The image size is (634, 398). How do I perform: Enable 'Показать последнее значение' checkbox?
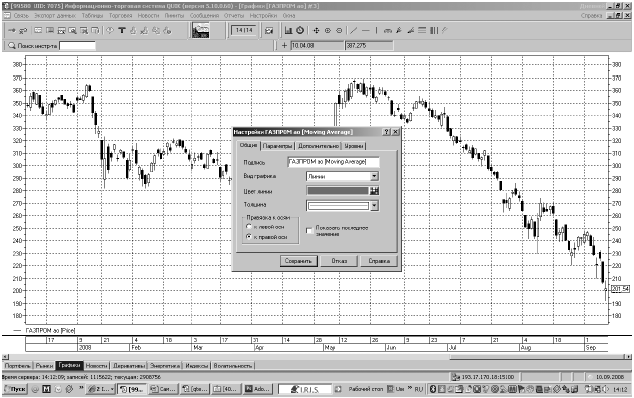[310, 231]
